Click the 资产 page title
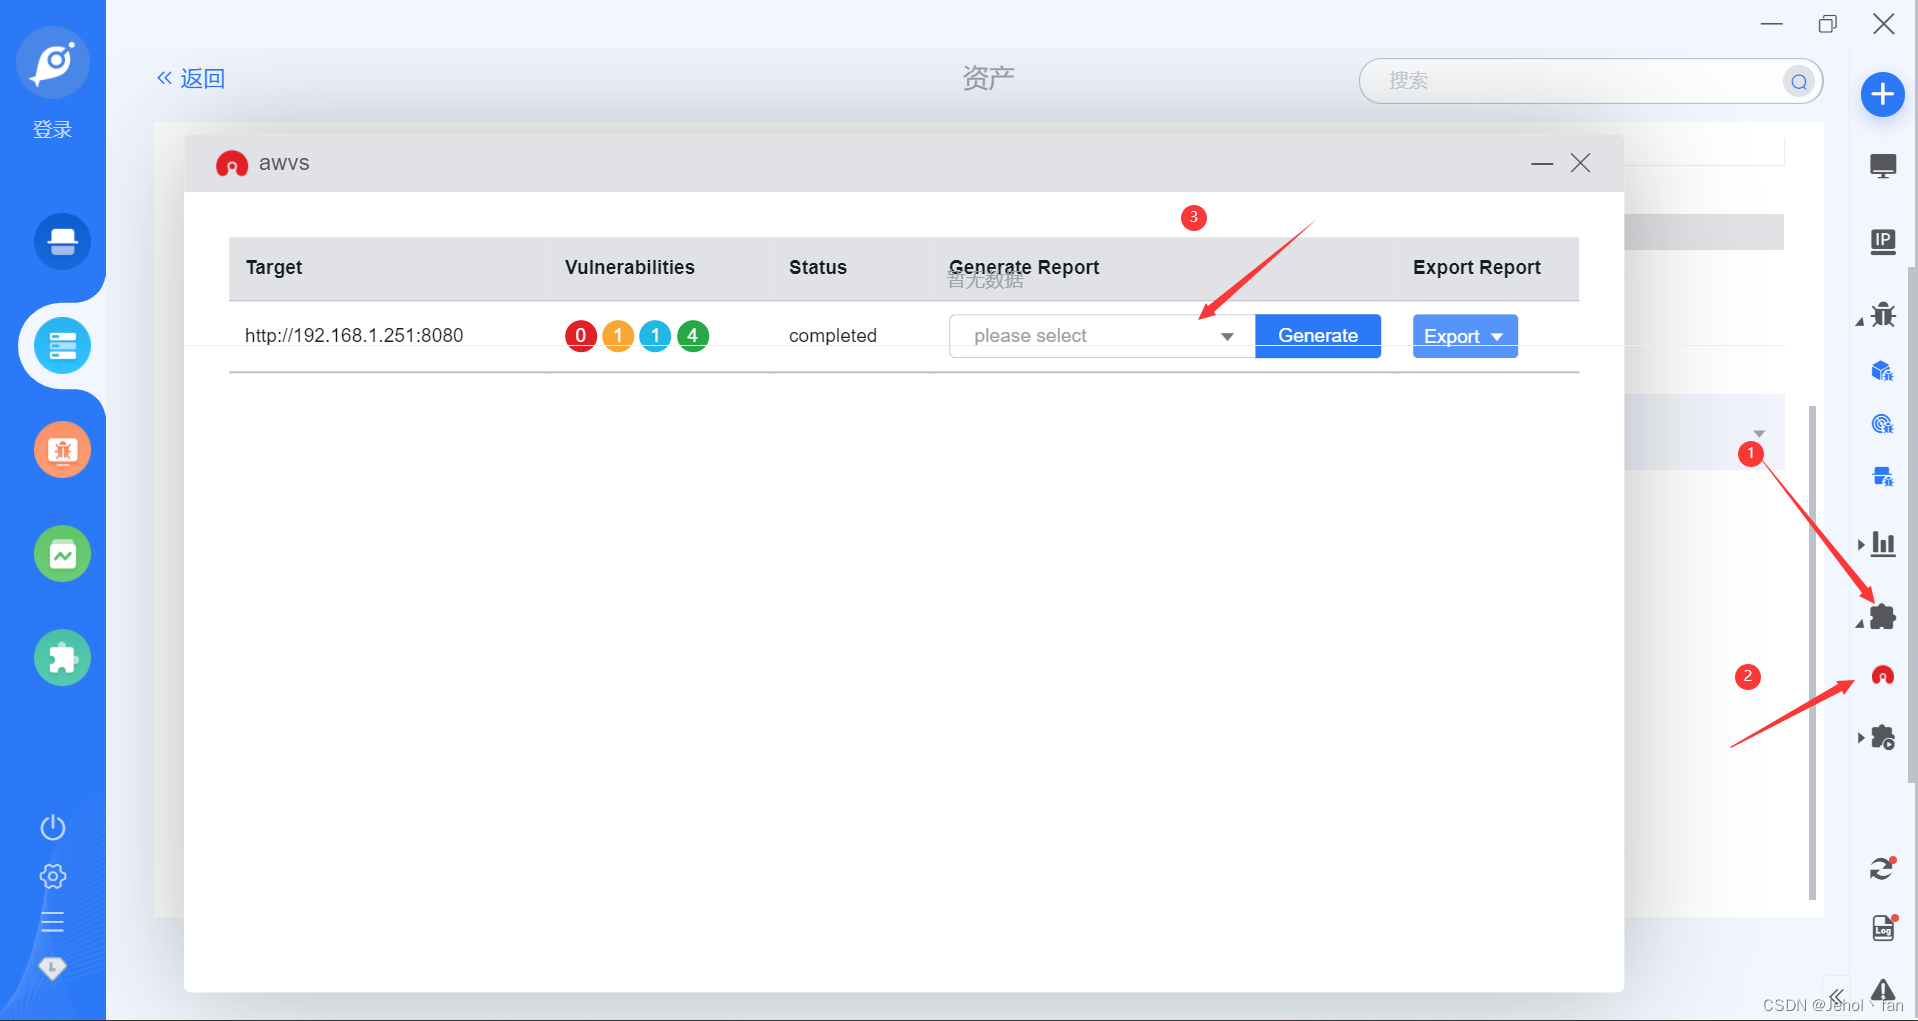Screen dimensions: 1918x1021 tap(989, 78)
